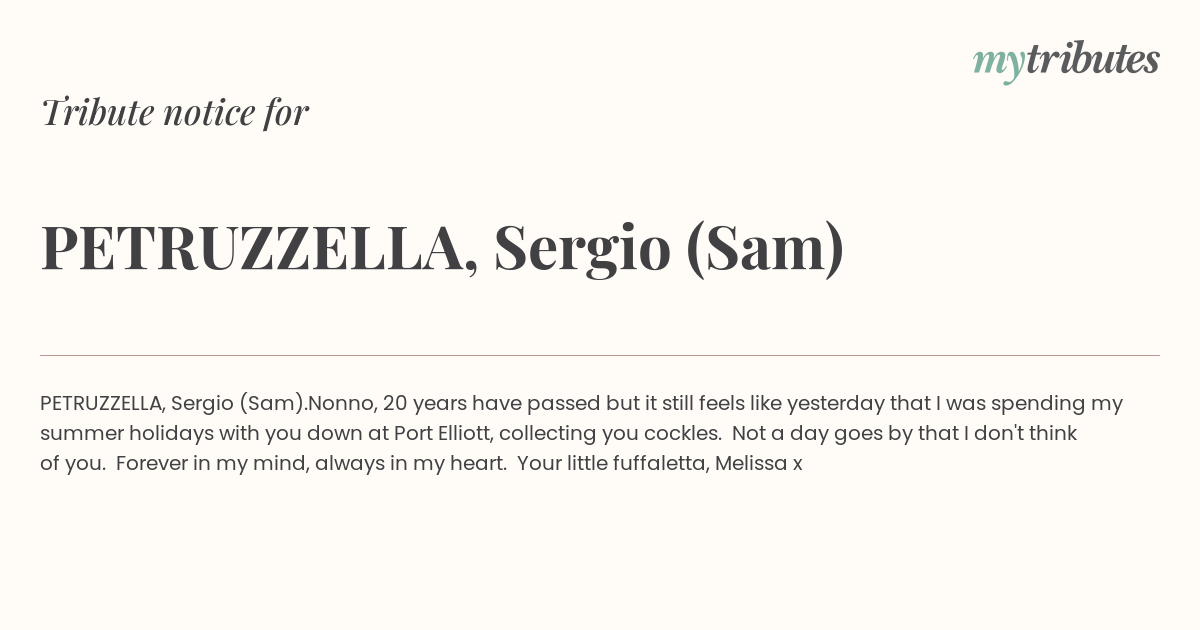
Task: Click "(Sam)" in the large title
Action: [x=765, y=249]
